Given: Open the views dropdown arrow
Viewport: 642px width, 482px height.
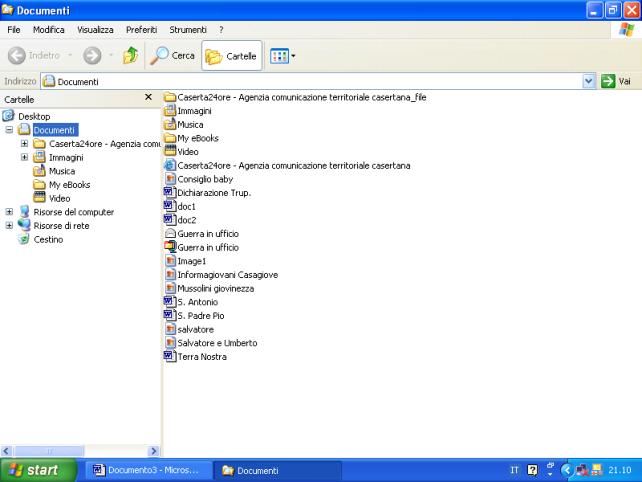Looking at the screenshot, I should [x=293, y=56].
